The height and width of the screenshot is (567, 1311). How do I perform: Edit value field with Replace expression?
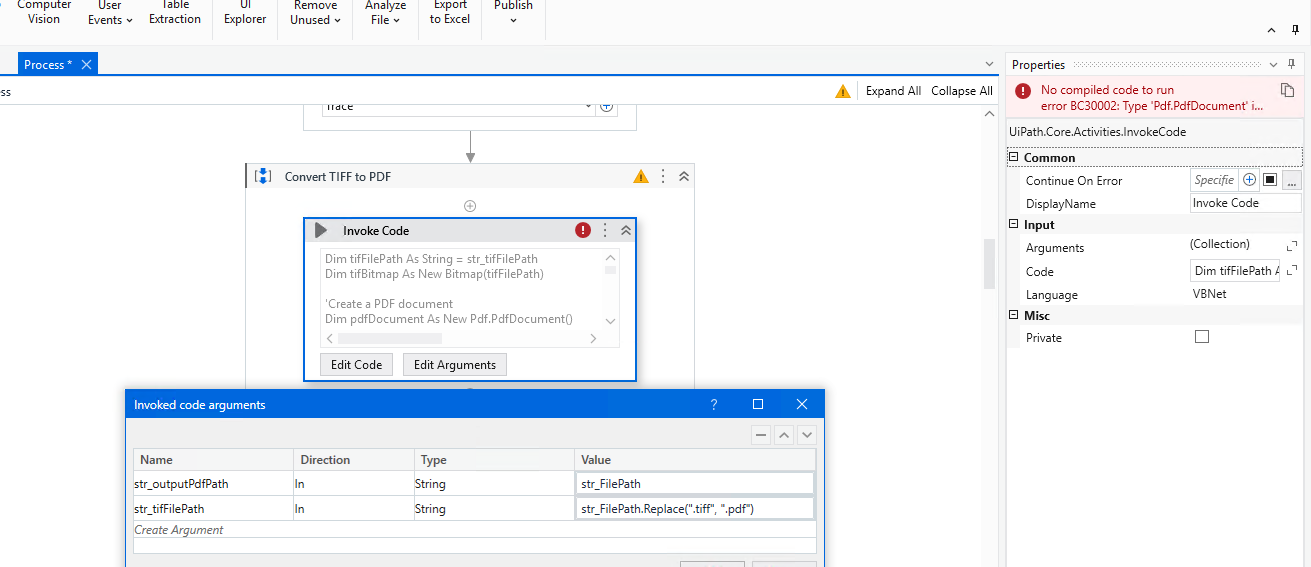click(x=695, y=509)
